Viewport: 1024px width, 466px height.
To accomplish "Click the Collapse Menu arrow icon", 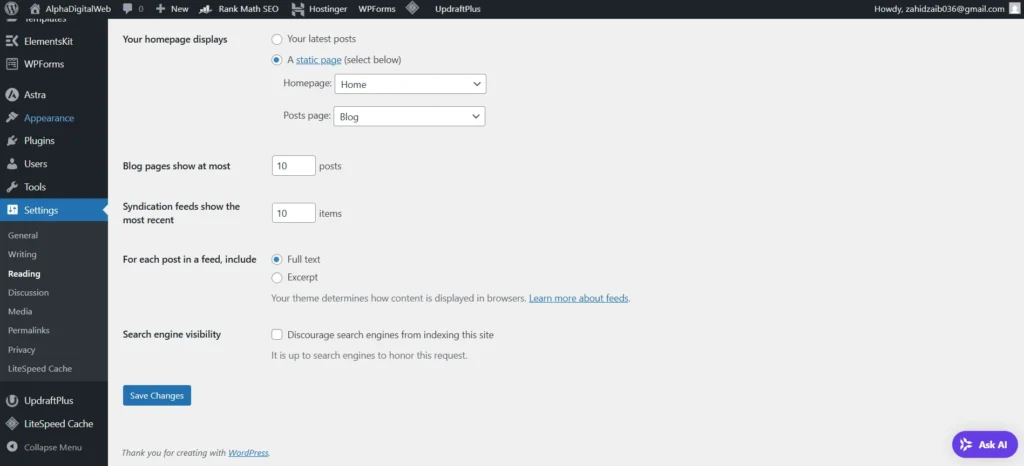I will pos(12,447).
